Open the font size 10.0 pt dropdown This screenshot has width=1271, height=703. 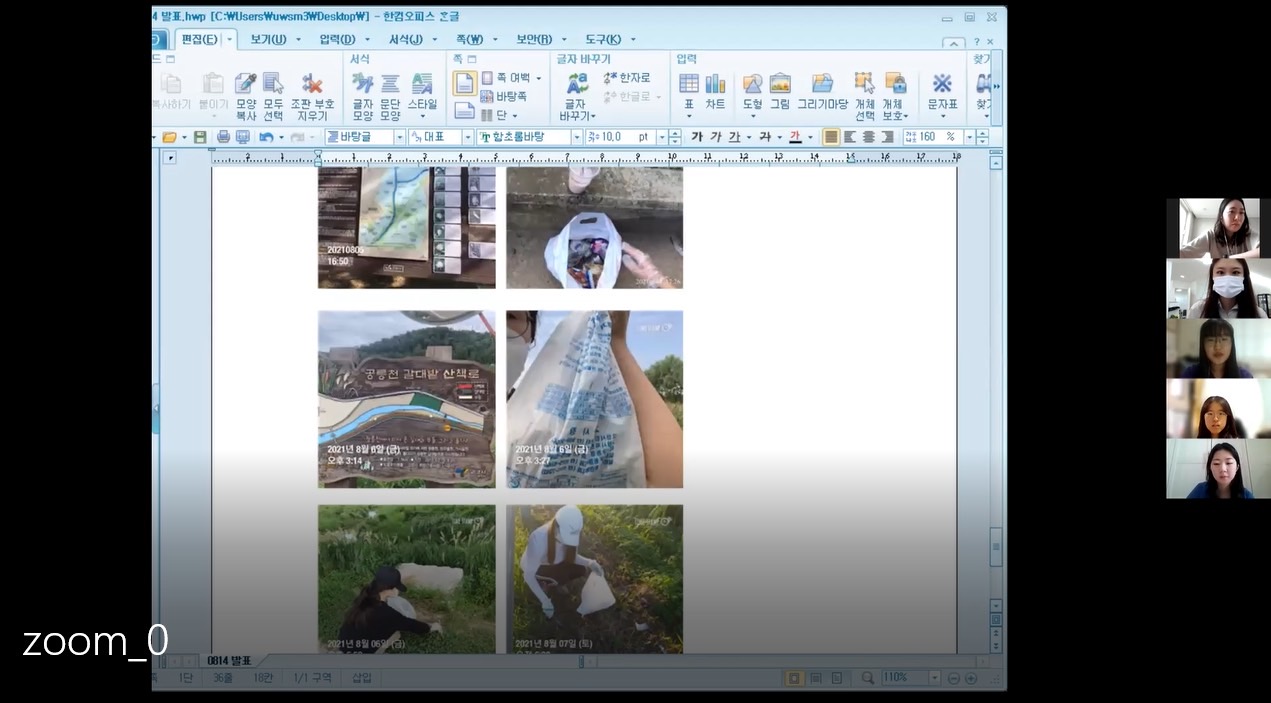(661, 137)
